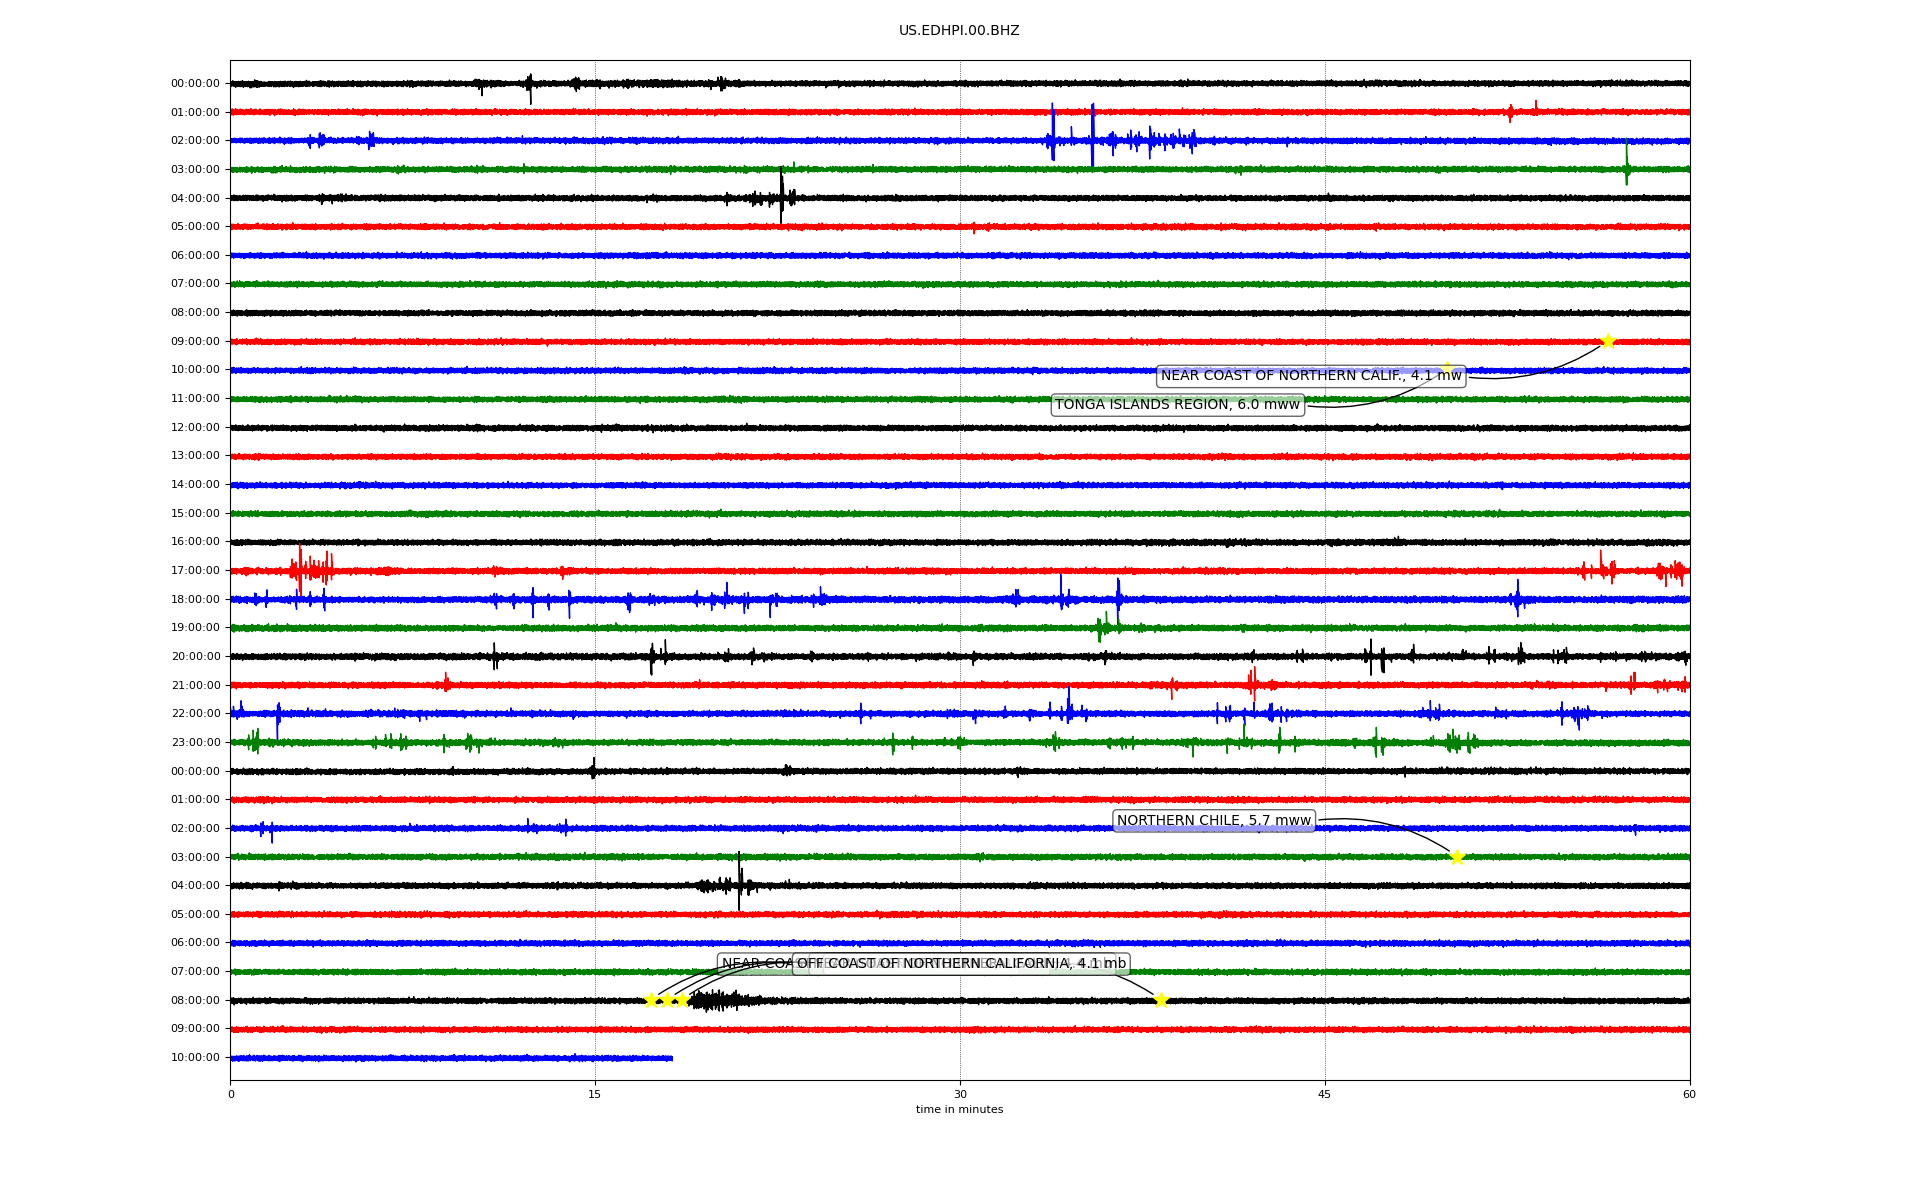
Task: Select the TONGA ISLANDS REGION, 6.0 mww label
Action: (x=1177, y=405)
